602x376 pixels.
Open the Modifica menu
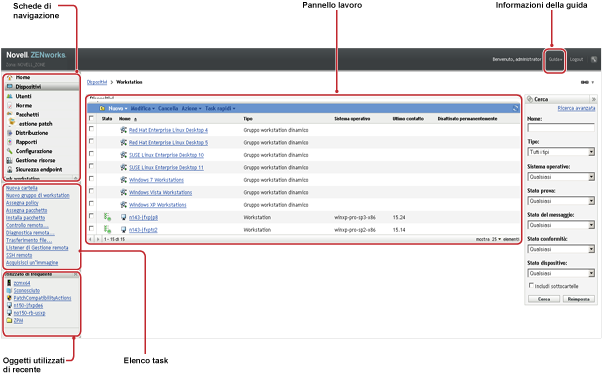142,109
